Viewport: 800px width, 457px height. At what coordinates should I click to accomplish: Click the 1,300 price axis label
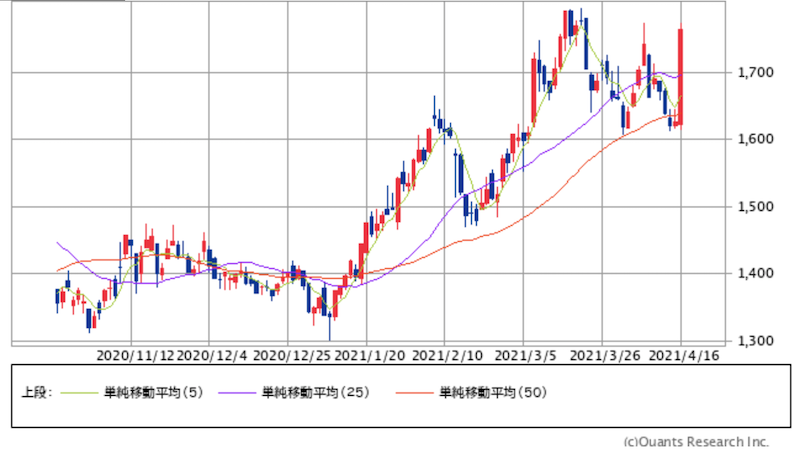[756, 341]
